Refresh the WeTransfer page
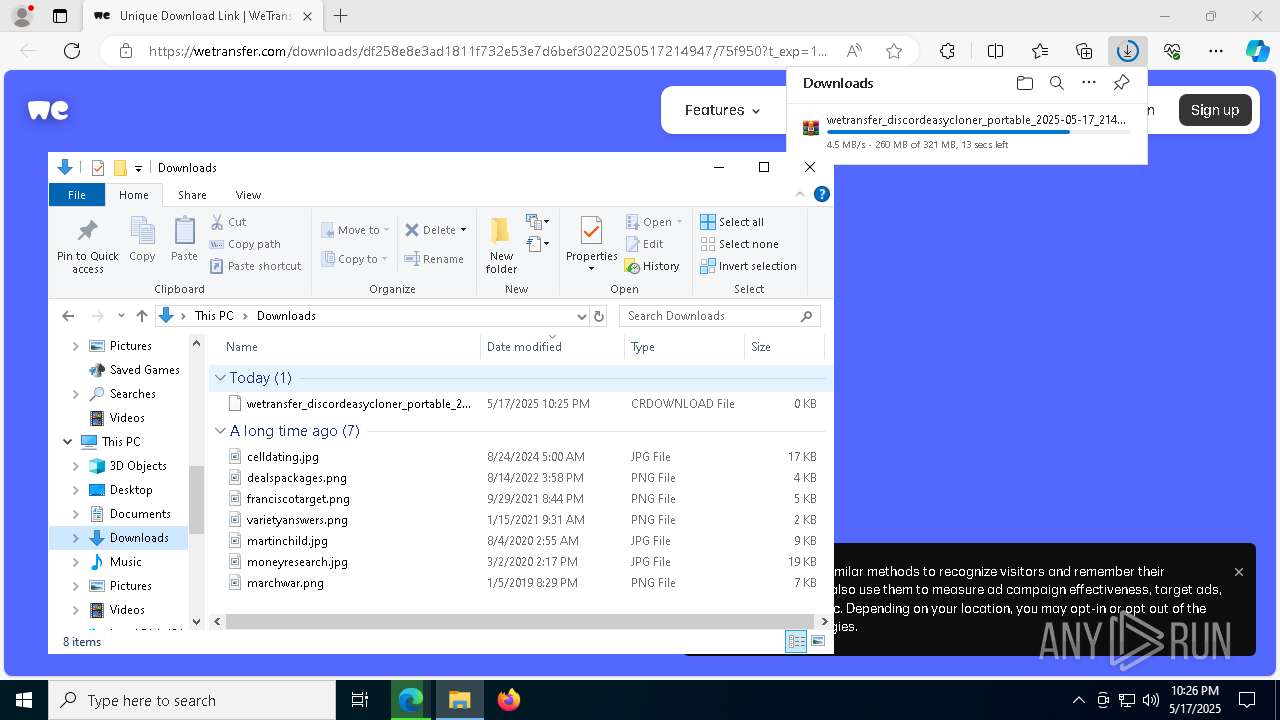Viewport: 1280px width, 720px height. (x=72, y=51)
